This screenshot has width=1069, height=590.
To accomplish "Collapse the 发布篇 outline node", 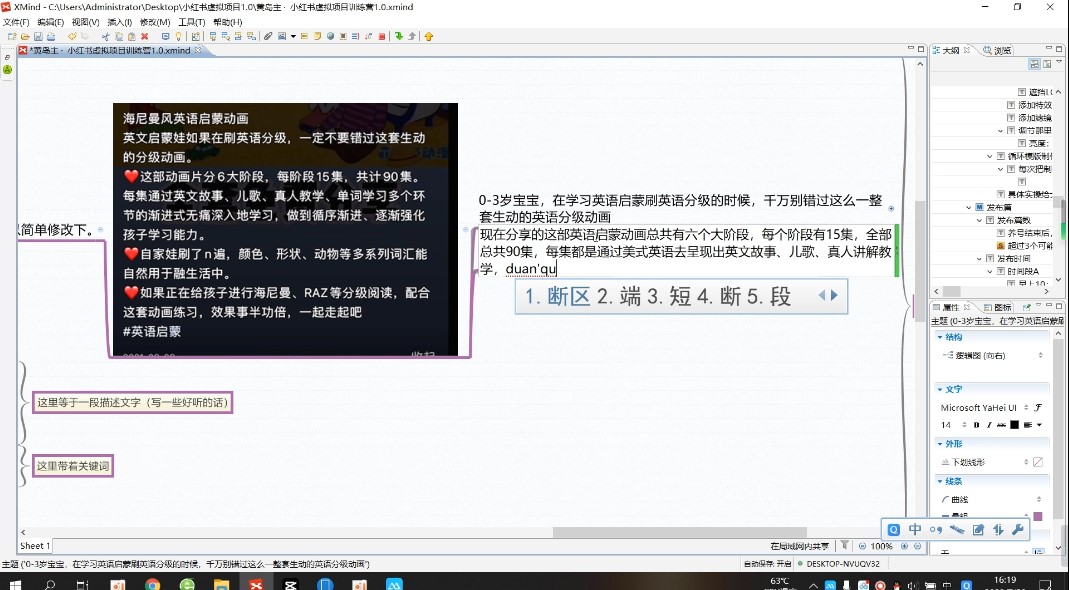I will coord(968,207).
